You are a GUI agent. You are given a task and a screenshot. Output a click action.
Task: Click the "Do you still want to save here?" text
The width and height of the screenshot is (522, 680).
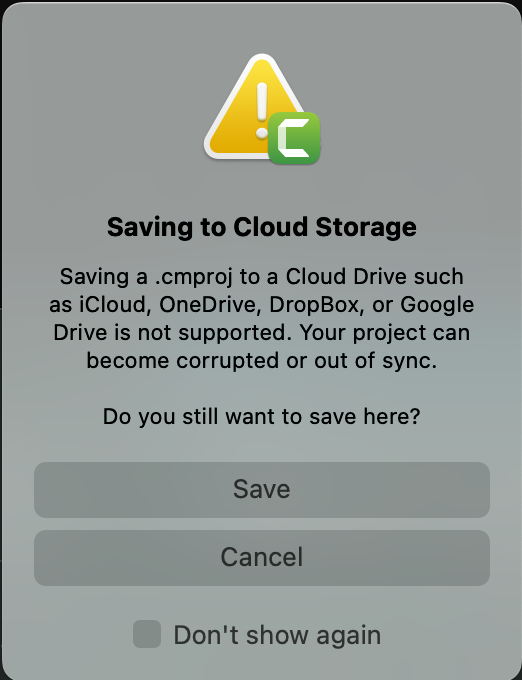point(261,417)
